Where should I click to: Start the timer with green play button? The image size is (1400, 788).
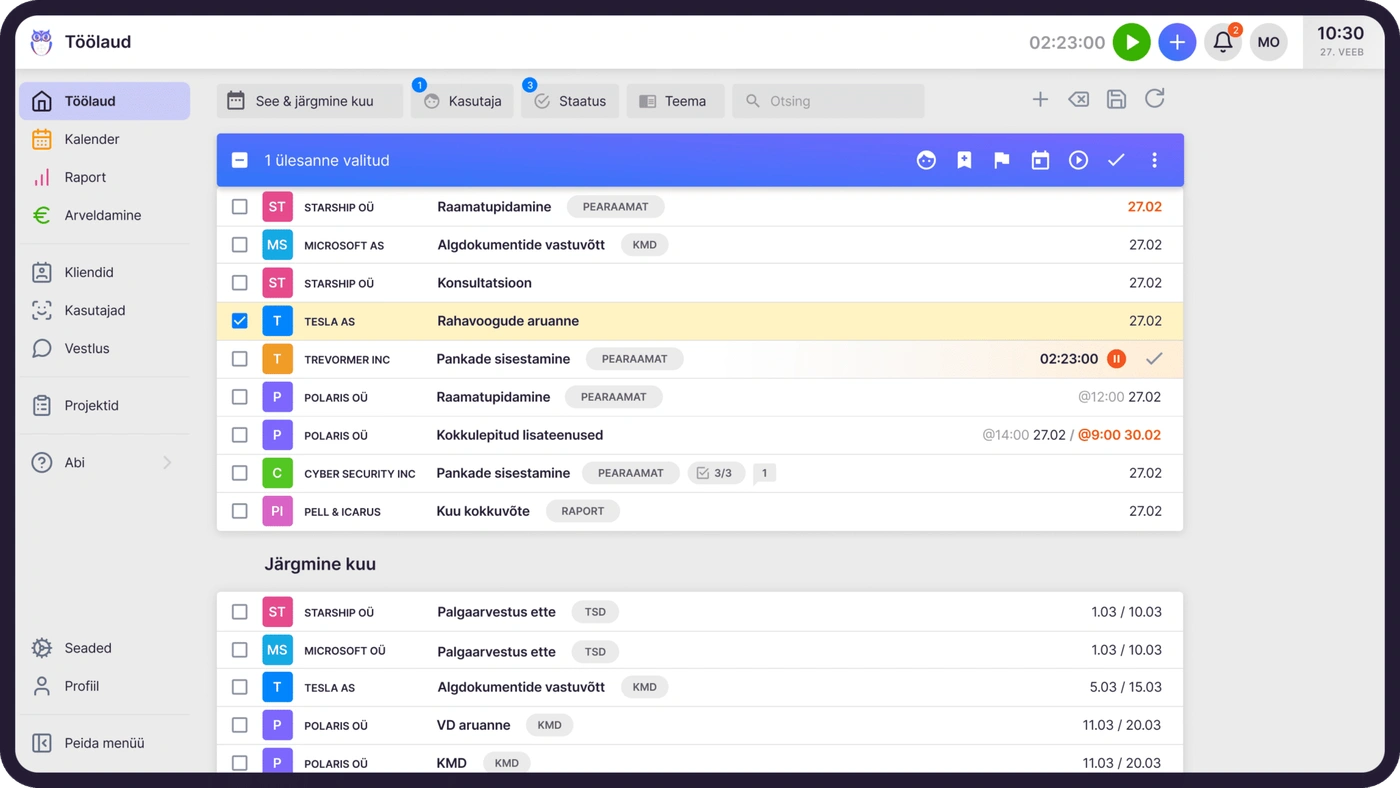1132,42
